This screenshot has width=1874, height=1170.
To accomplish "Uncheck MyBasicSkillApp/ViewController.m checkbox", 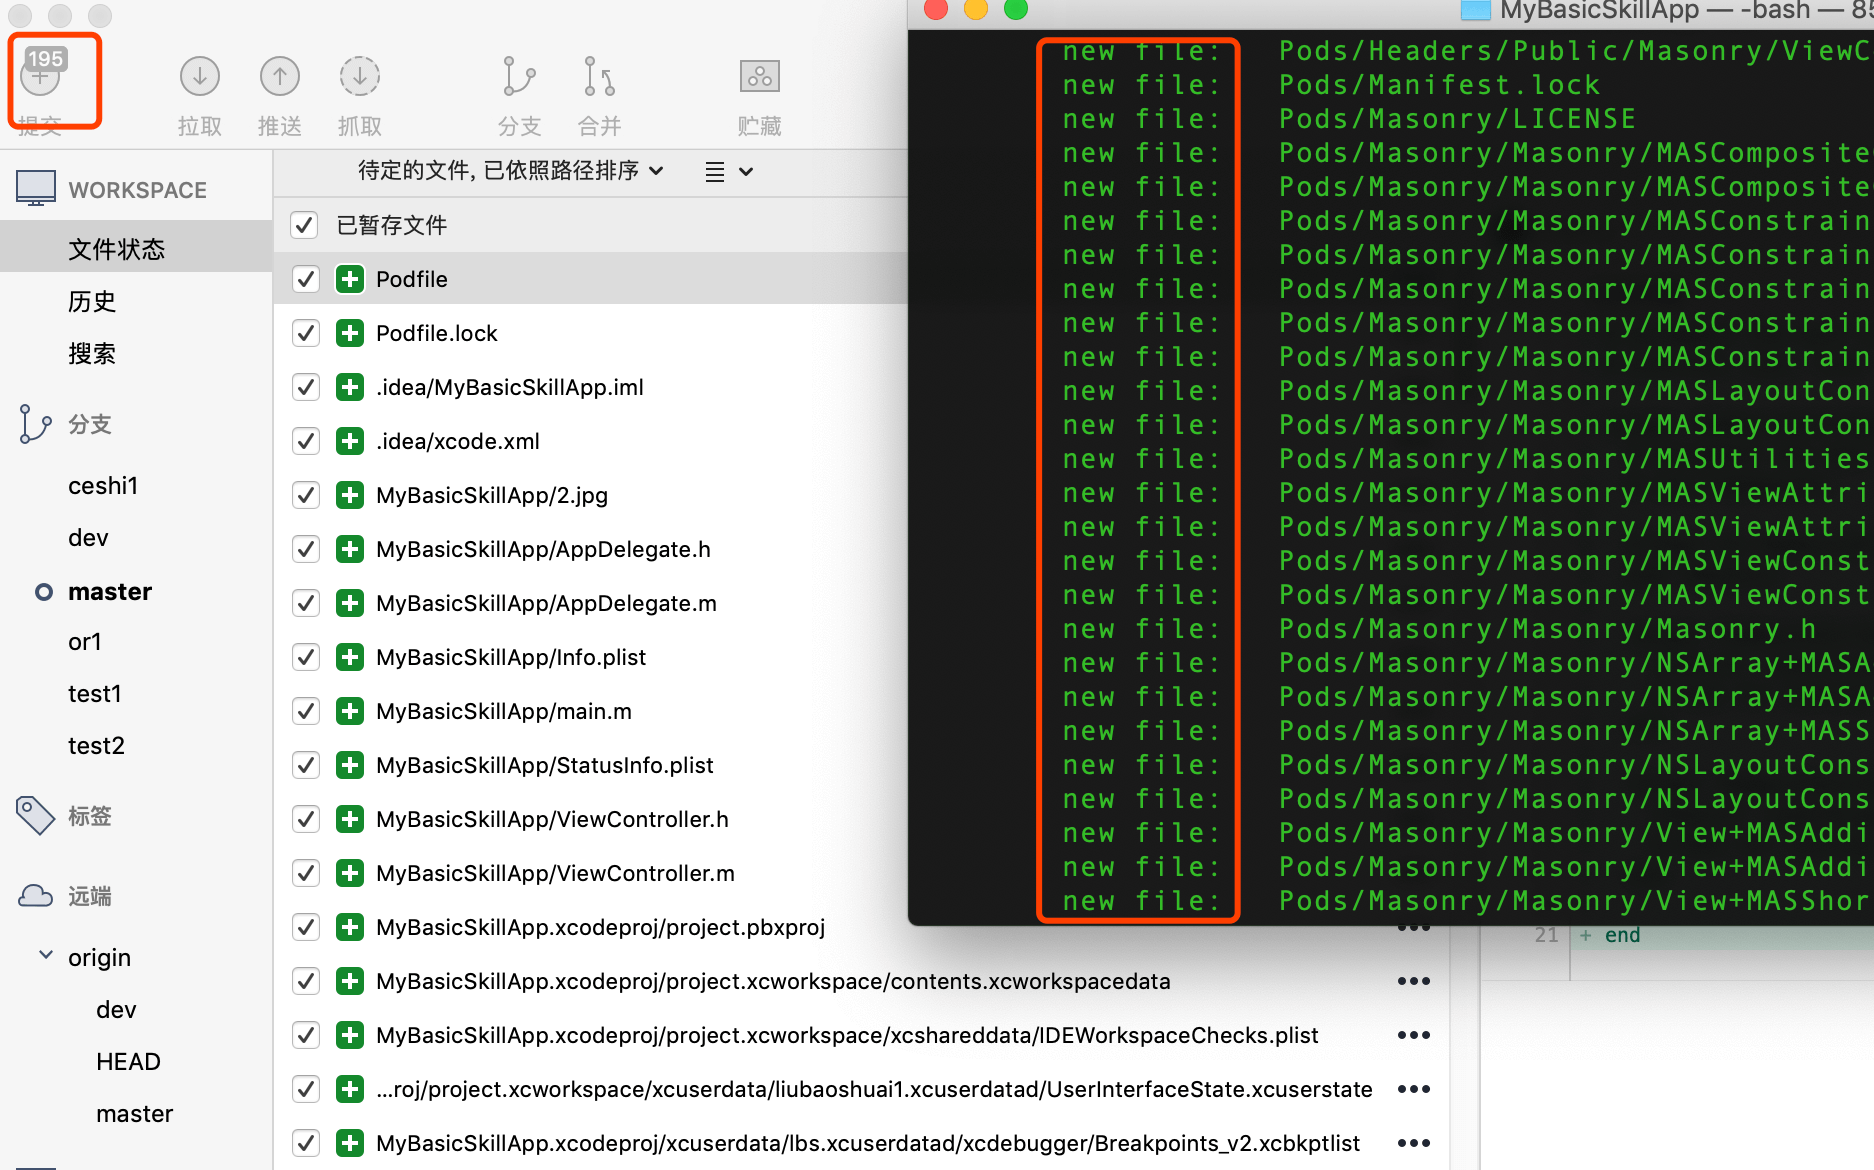I will 305,873.
